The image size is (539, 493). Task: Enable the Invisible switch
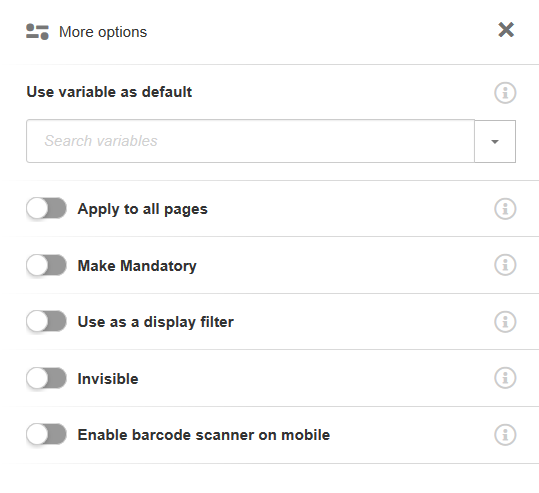(46, 378)
